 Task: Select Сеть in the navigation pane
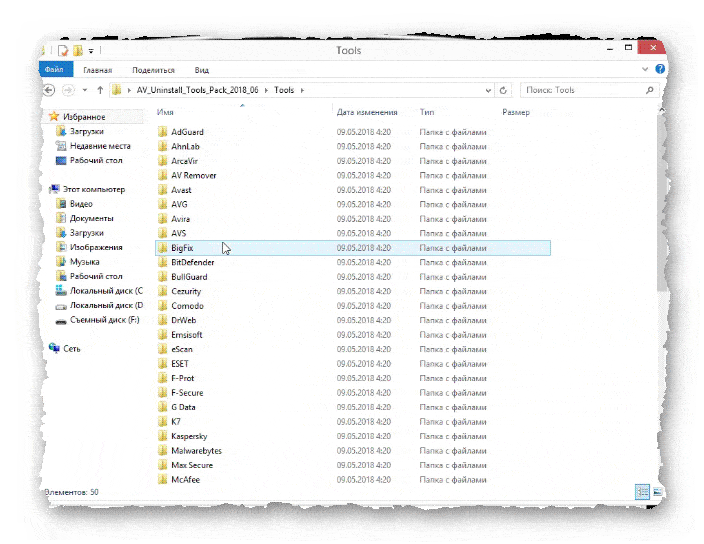tap(72, 349)
